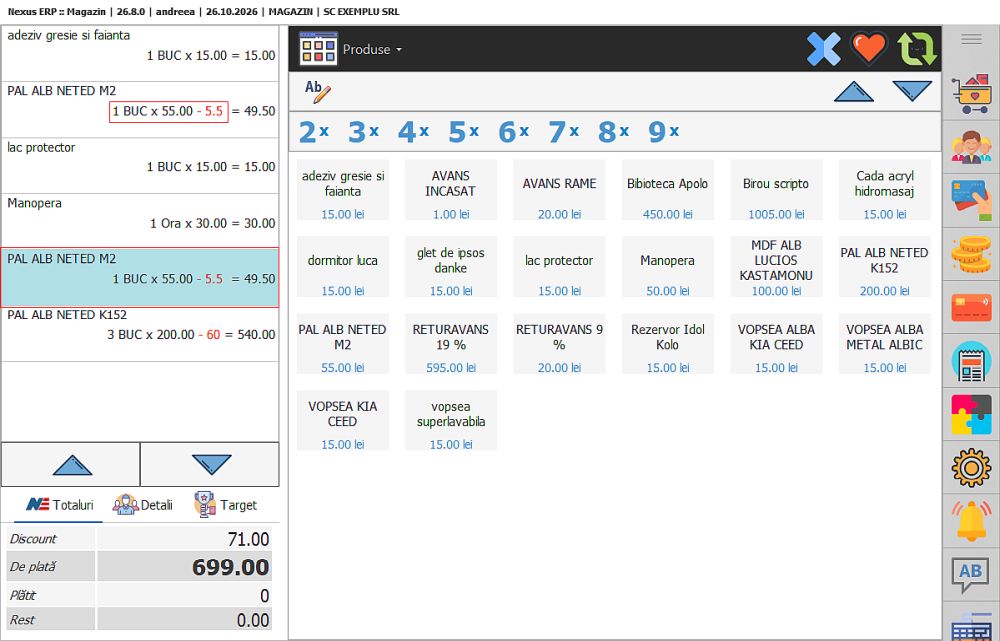The height and width of the screenshot is (641, 1000).
Task: Click the product grid icon beside Produse
Action: tap(318, 49)
